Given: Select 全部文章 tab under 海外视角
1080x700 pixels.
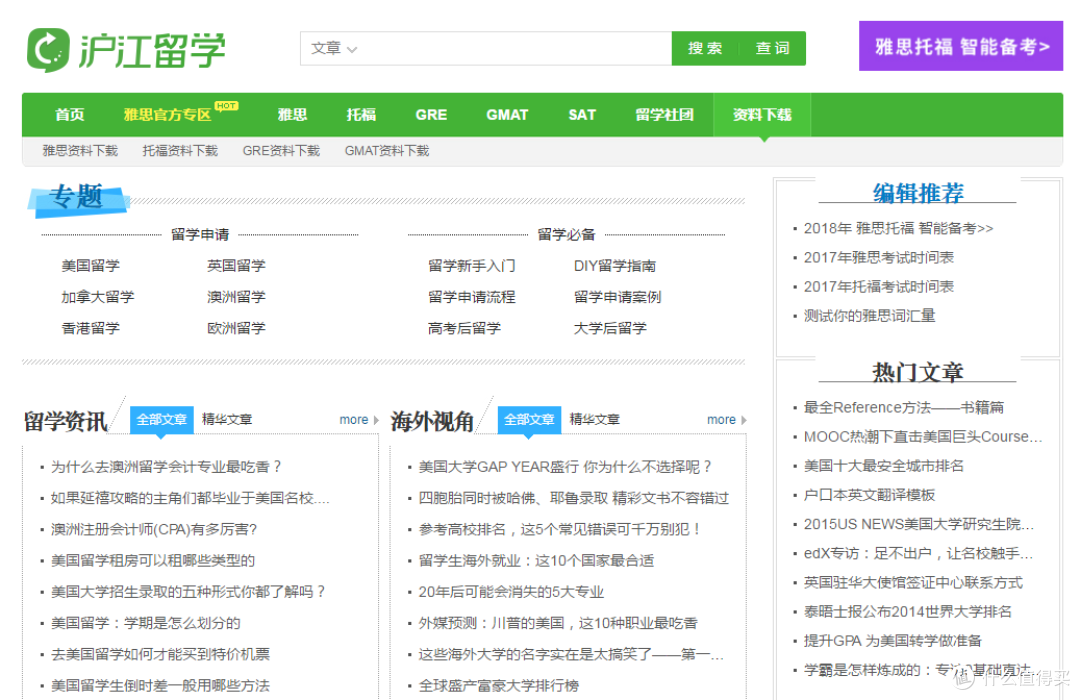Looking at the screenshot, I should (529, 420).
